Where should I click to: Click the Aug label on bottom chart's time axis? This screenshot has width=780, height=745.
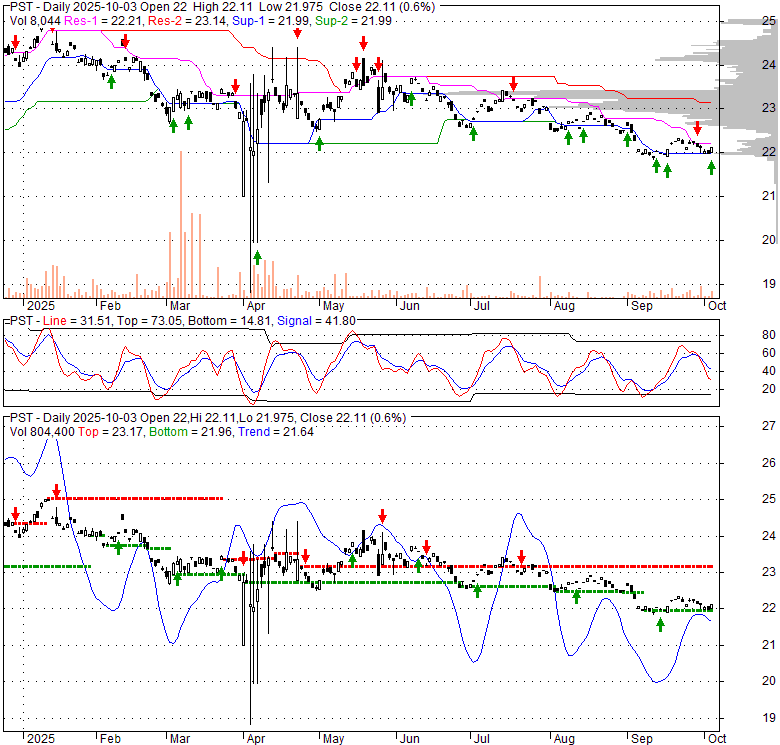564,739
